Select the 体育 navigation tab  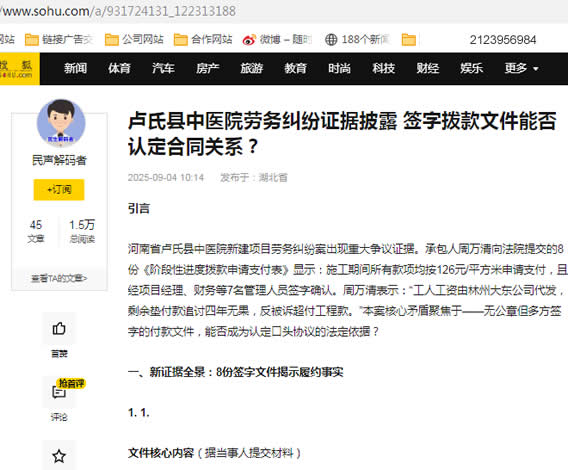pyautogui.click(x=119, y=68)
